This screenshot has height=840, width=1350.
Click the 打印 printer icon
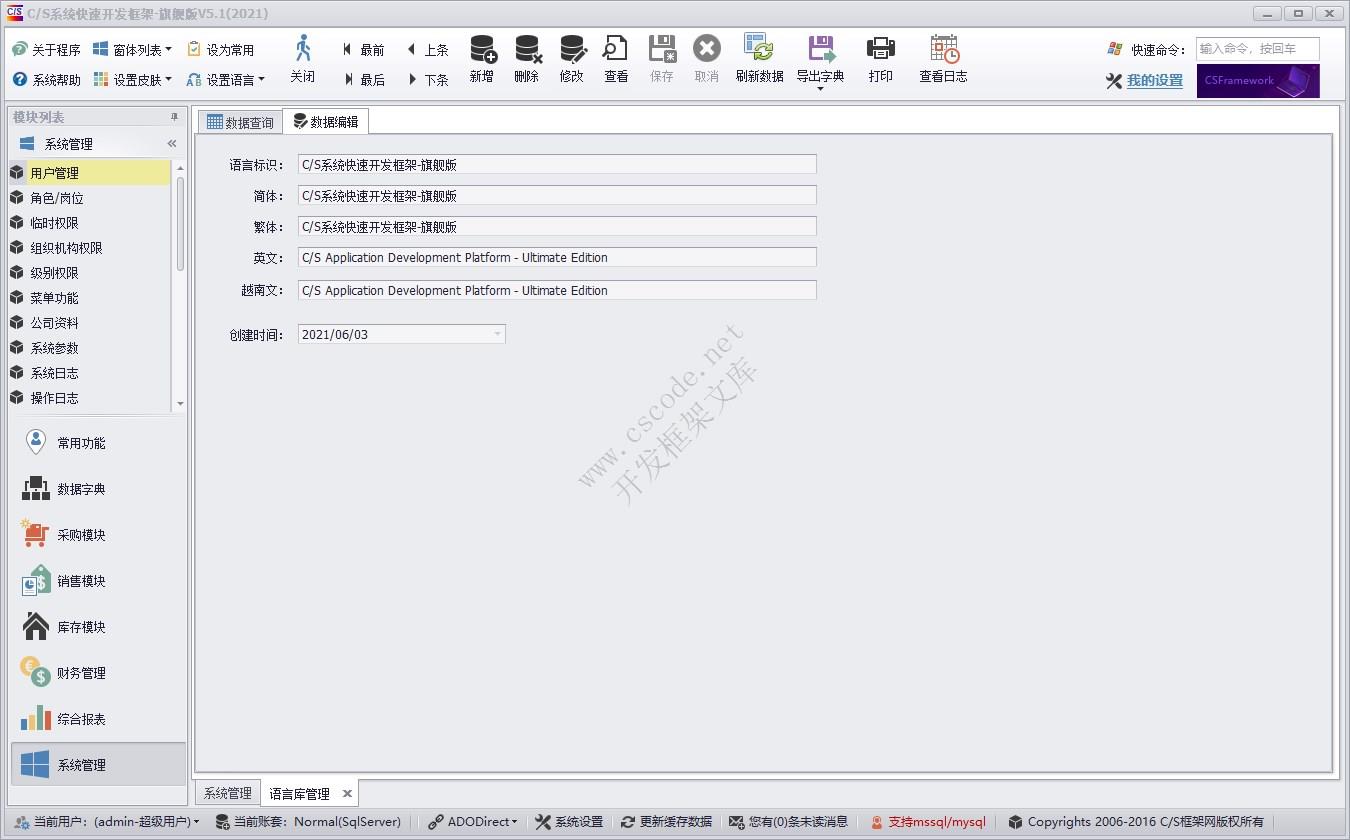880,50
